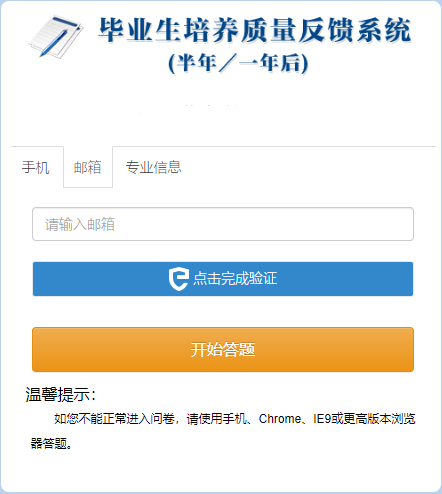Click the word Chrome in the hint text
The width and height of the screenshot is (442, 494).
click(x=280, y=419)
